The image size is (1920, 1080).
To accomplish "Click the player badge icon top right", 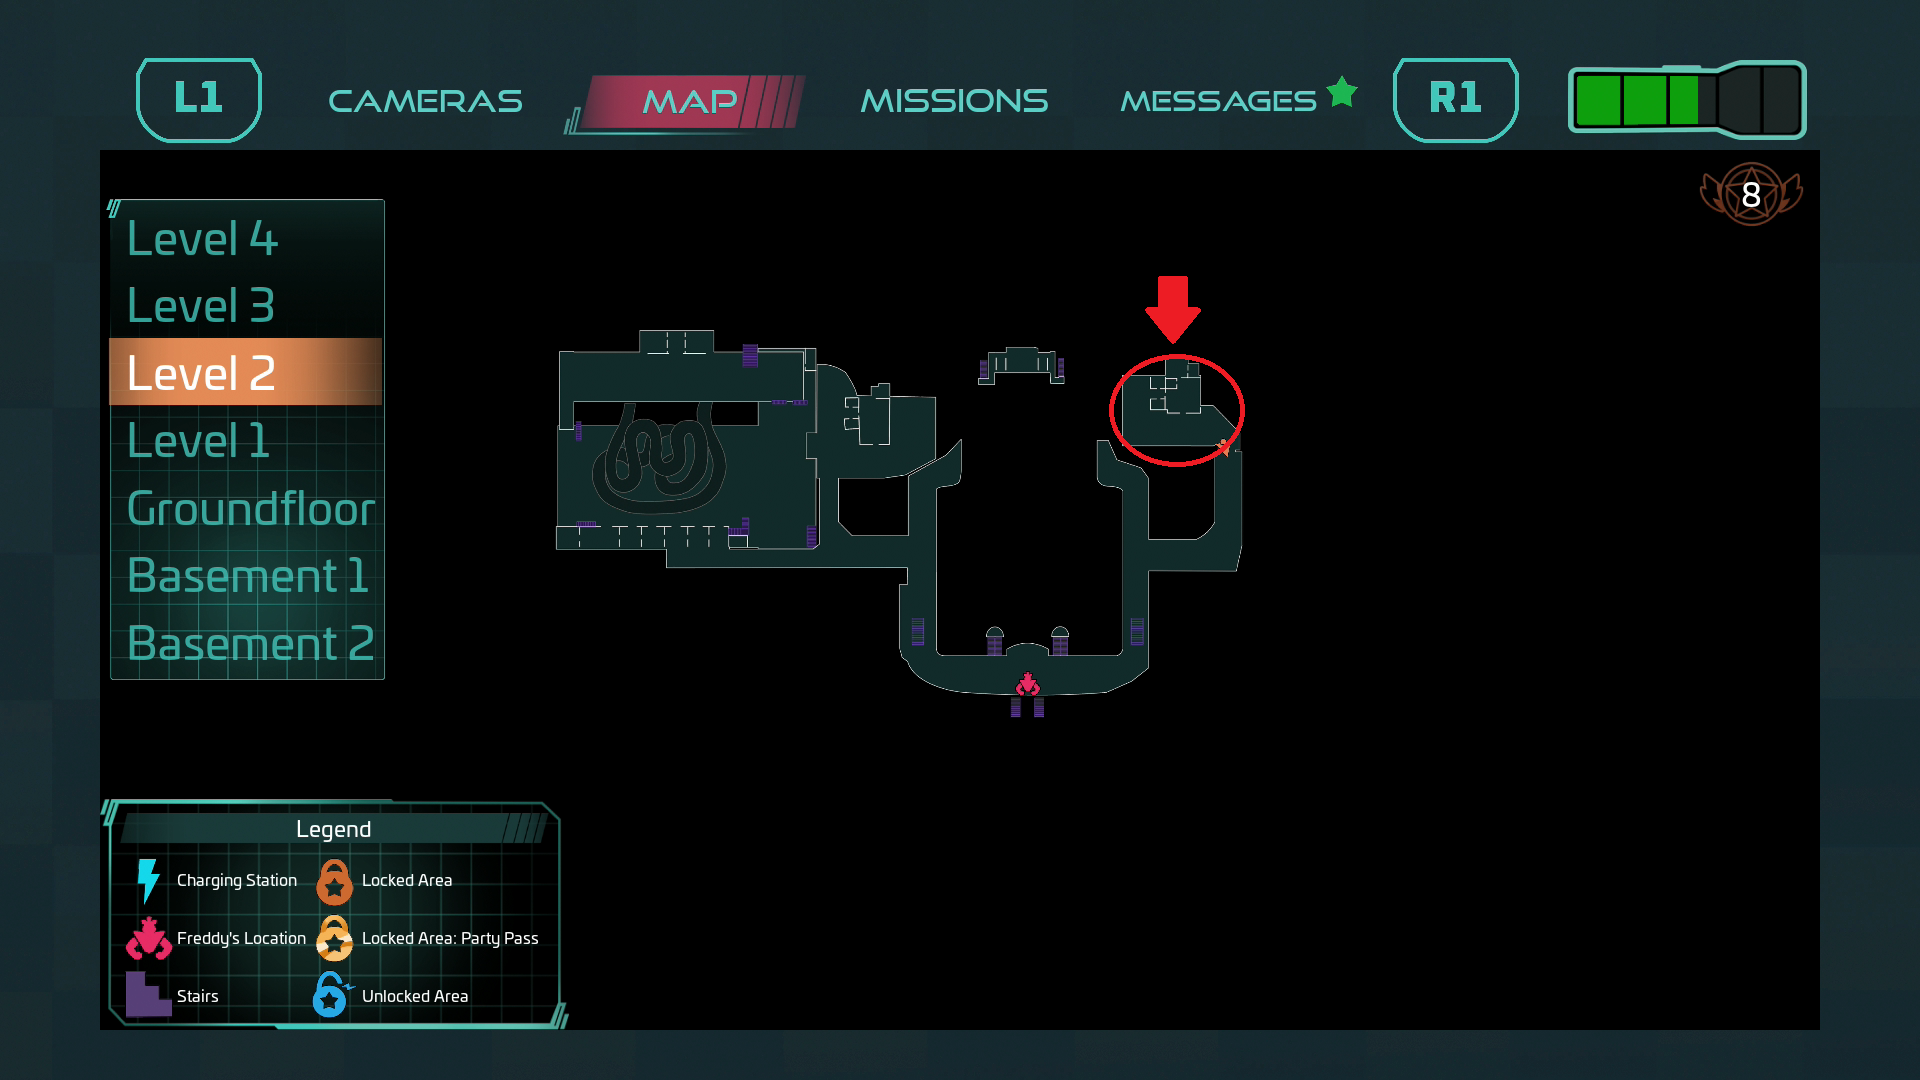I will click(1745, 193).
